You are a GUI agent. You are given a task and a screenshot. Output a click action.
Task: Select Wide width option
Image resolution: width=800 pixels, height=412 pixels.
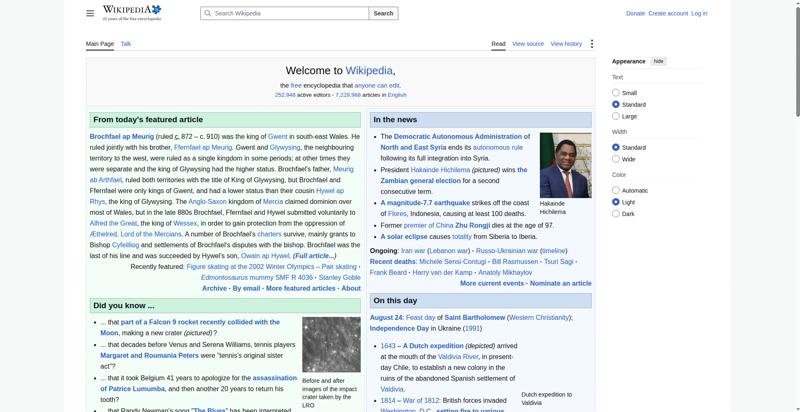(616, 159)
